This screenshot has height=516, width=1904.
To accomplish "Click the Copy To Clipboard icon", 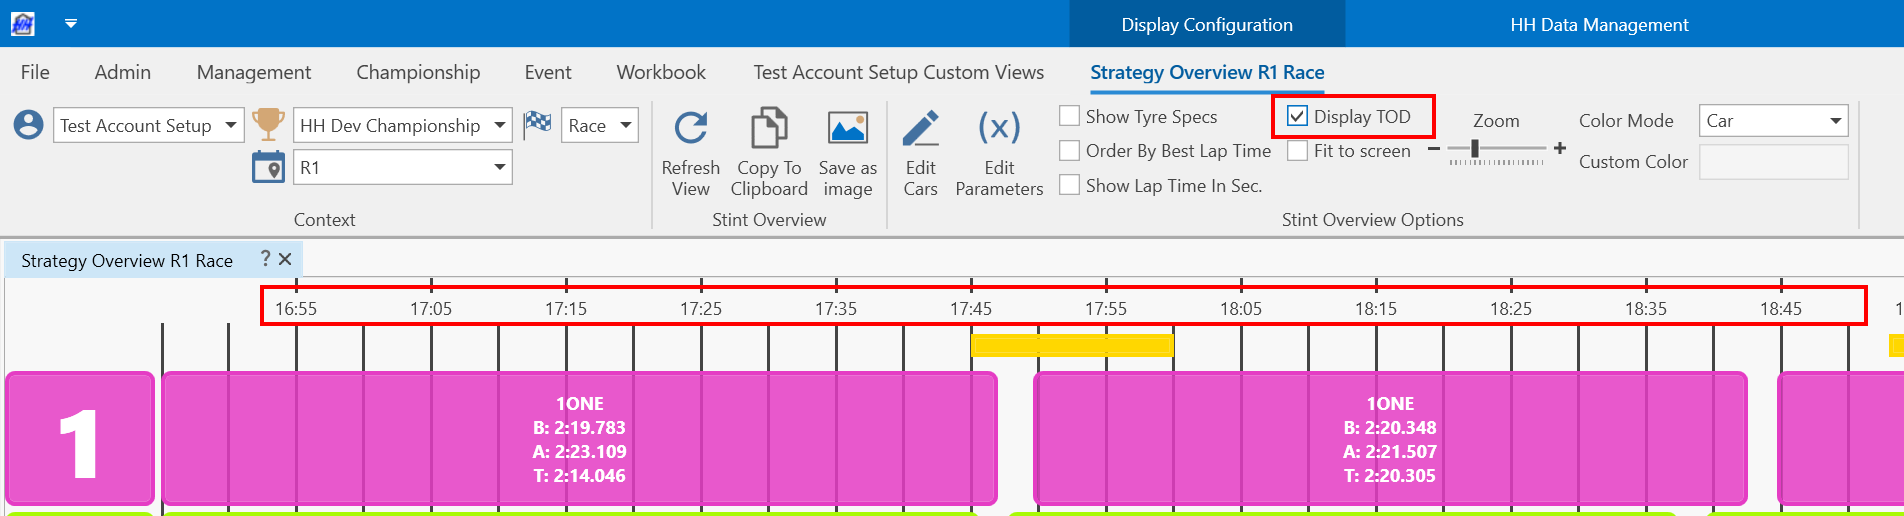I will click(768, 129).
